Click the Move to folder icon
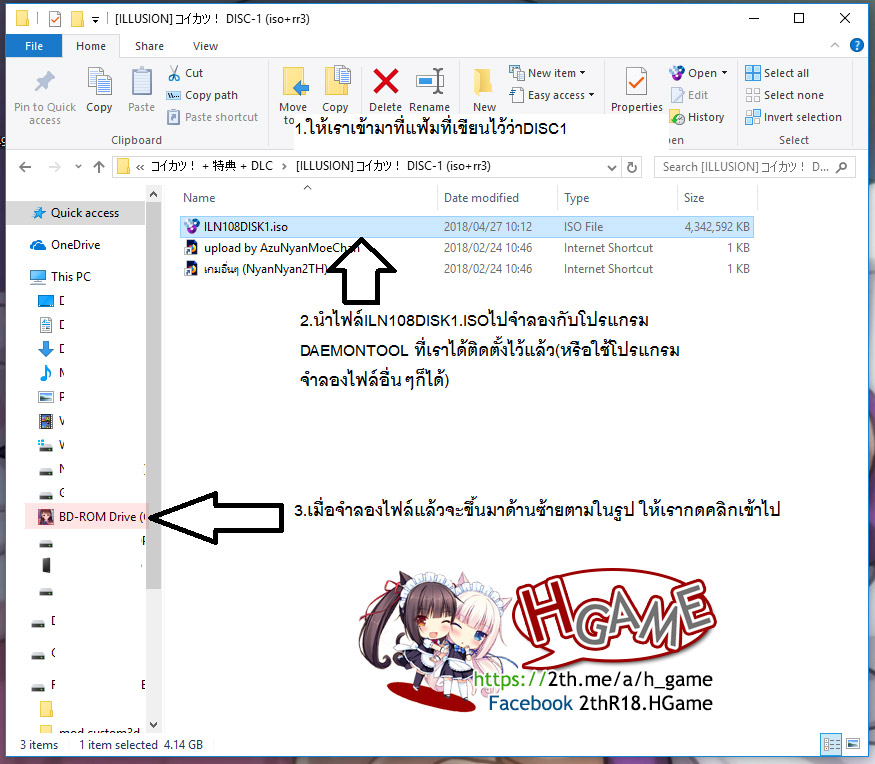Image resolution: width=875 pixels, height=764 pixels. point(294,82)
